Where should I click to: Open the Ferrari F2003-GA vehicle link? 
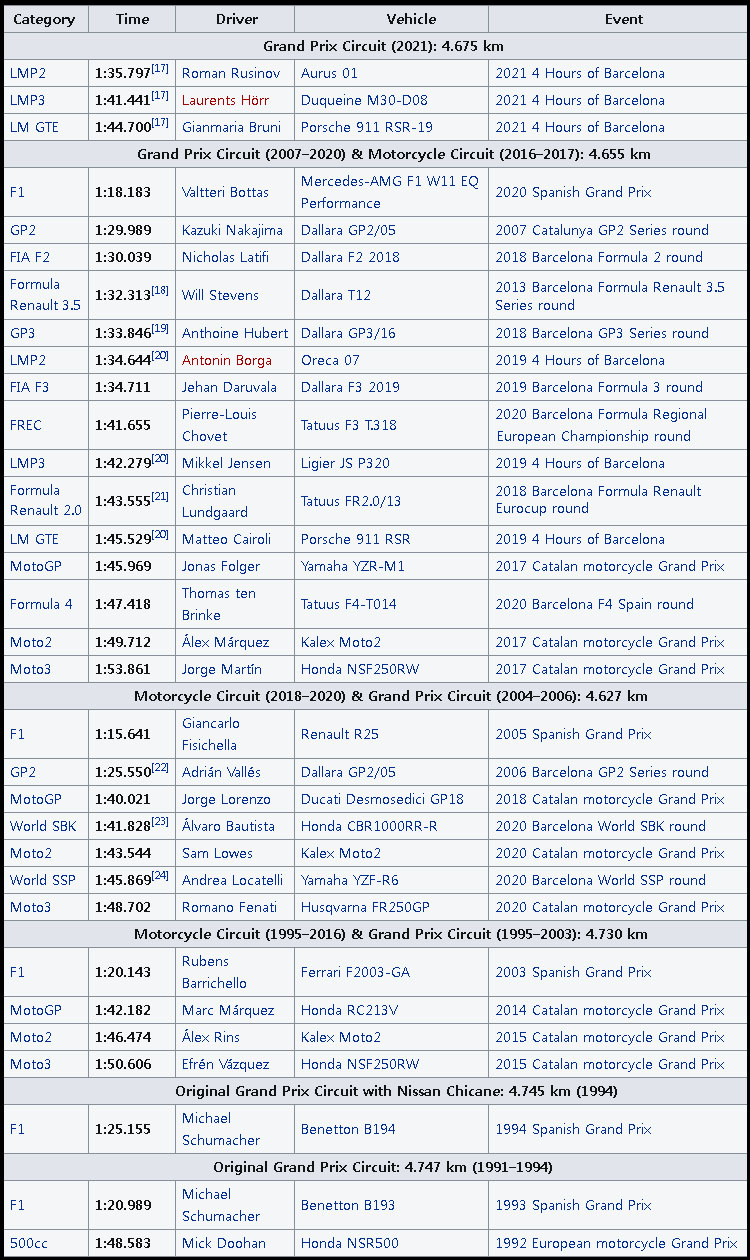[x=355, y=972]
